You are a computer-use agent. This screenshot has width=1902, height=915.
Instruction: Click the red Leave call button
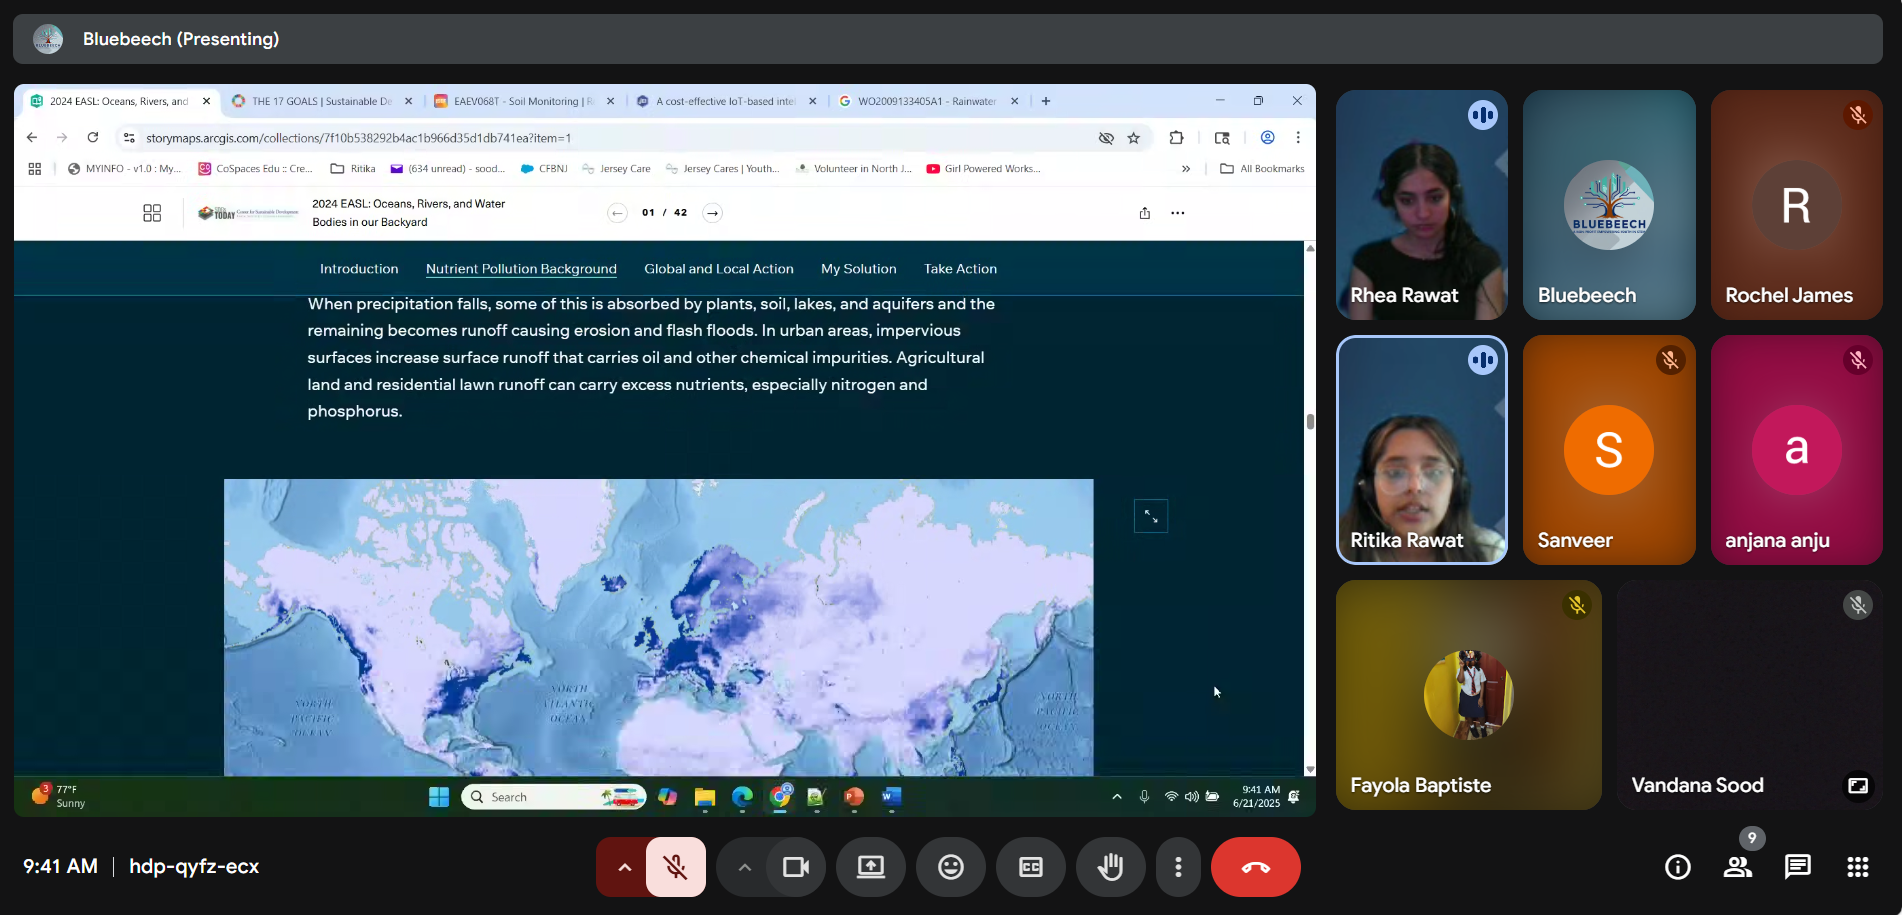click(x=1255, y=867)
